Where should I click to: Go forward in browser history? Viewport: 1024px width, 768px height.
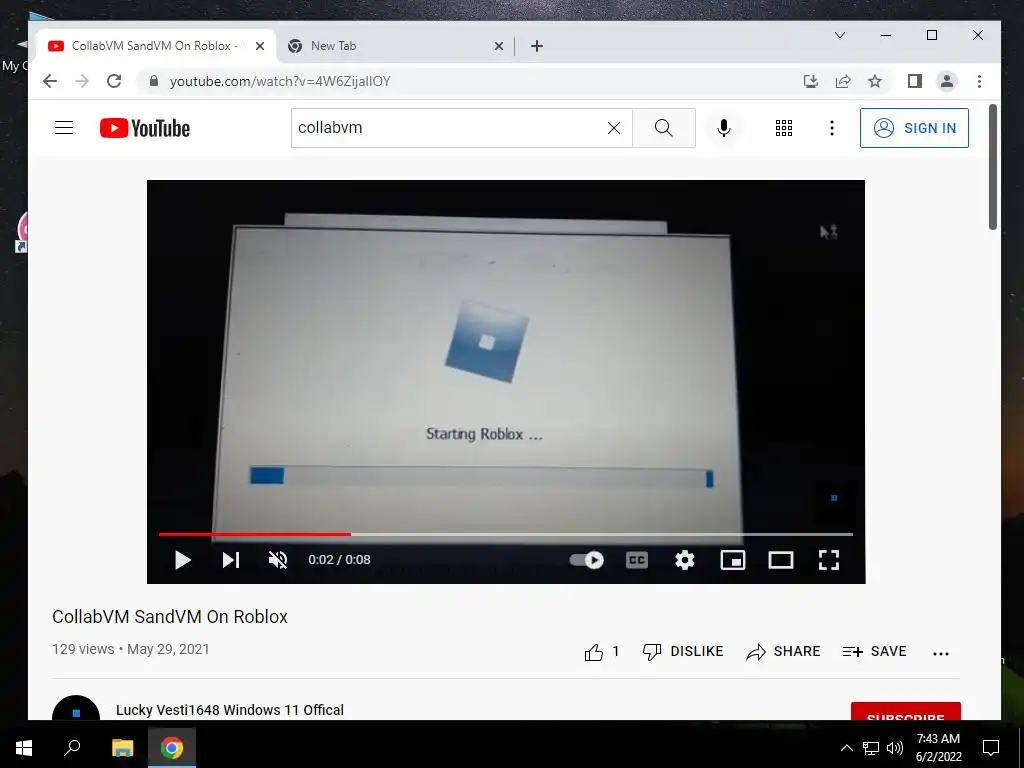click(x=82, y=81)
